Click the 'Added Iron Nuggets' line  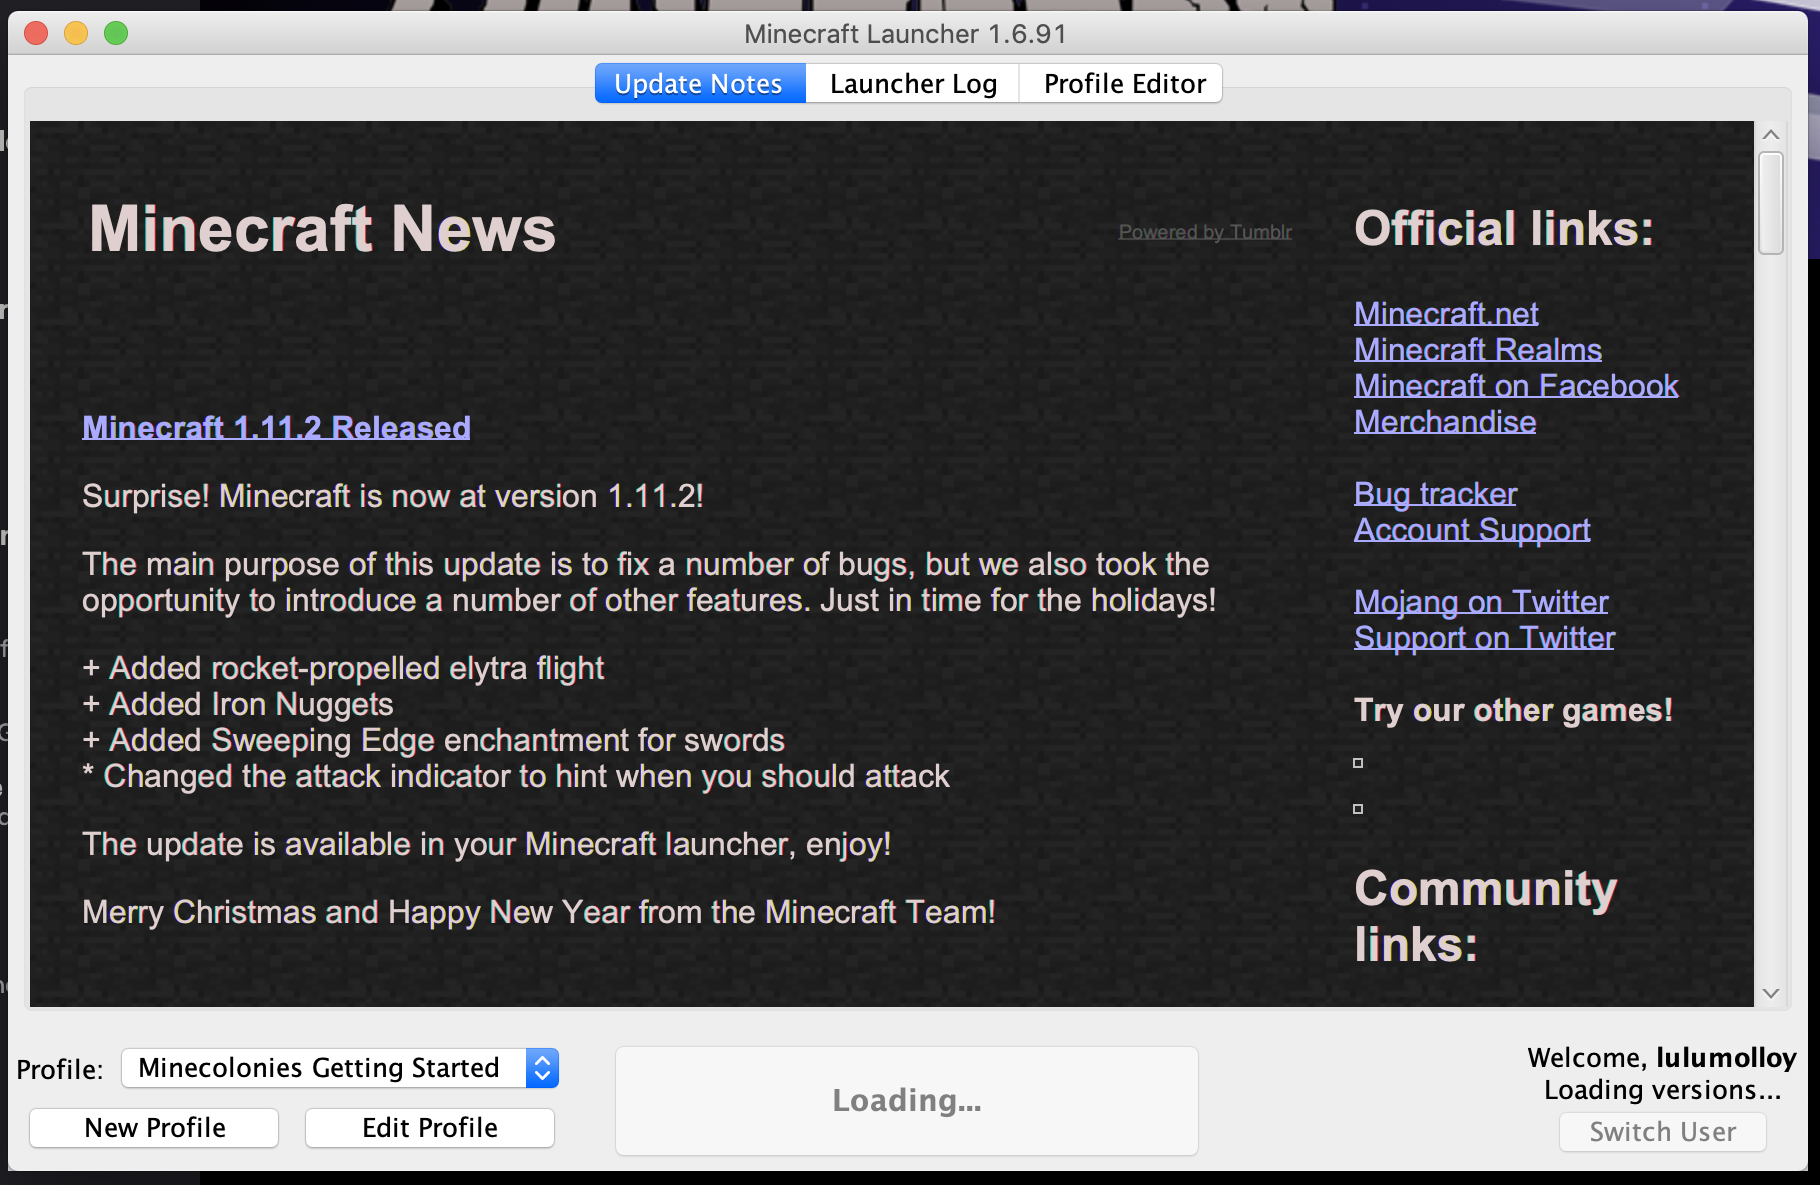[238, 705]
